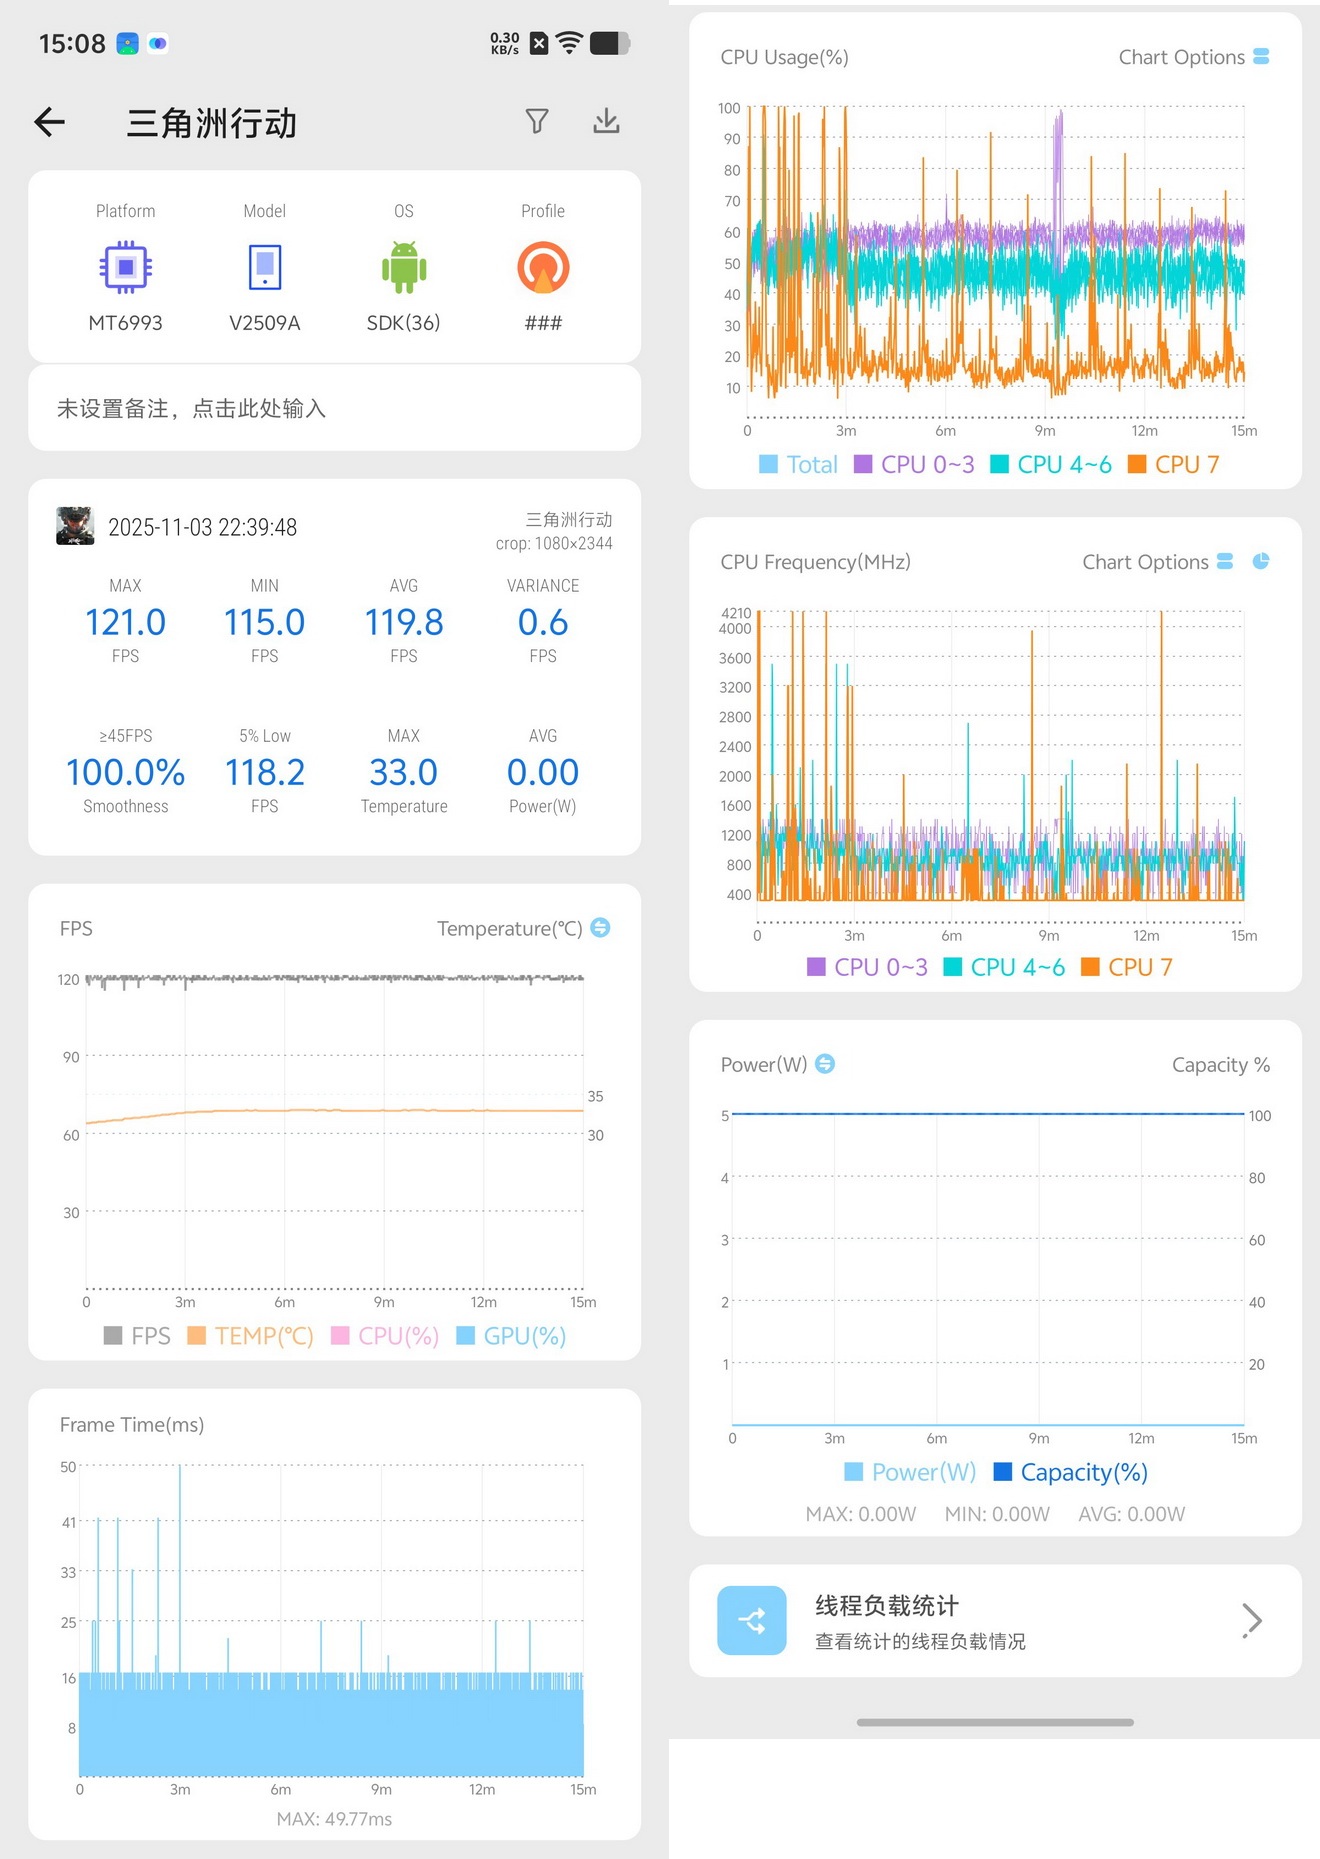The image size is (1320, 1859).
Task: Click the MIN: 0.00W power label
Action: click(x=997, y=1514)
